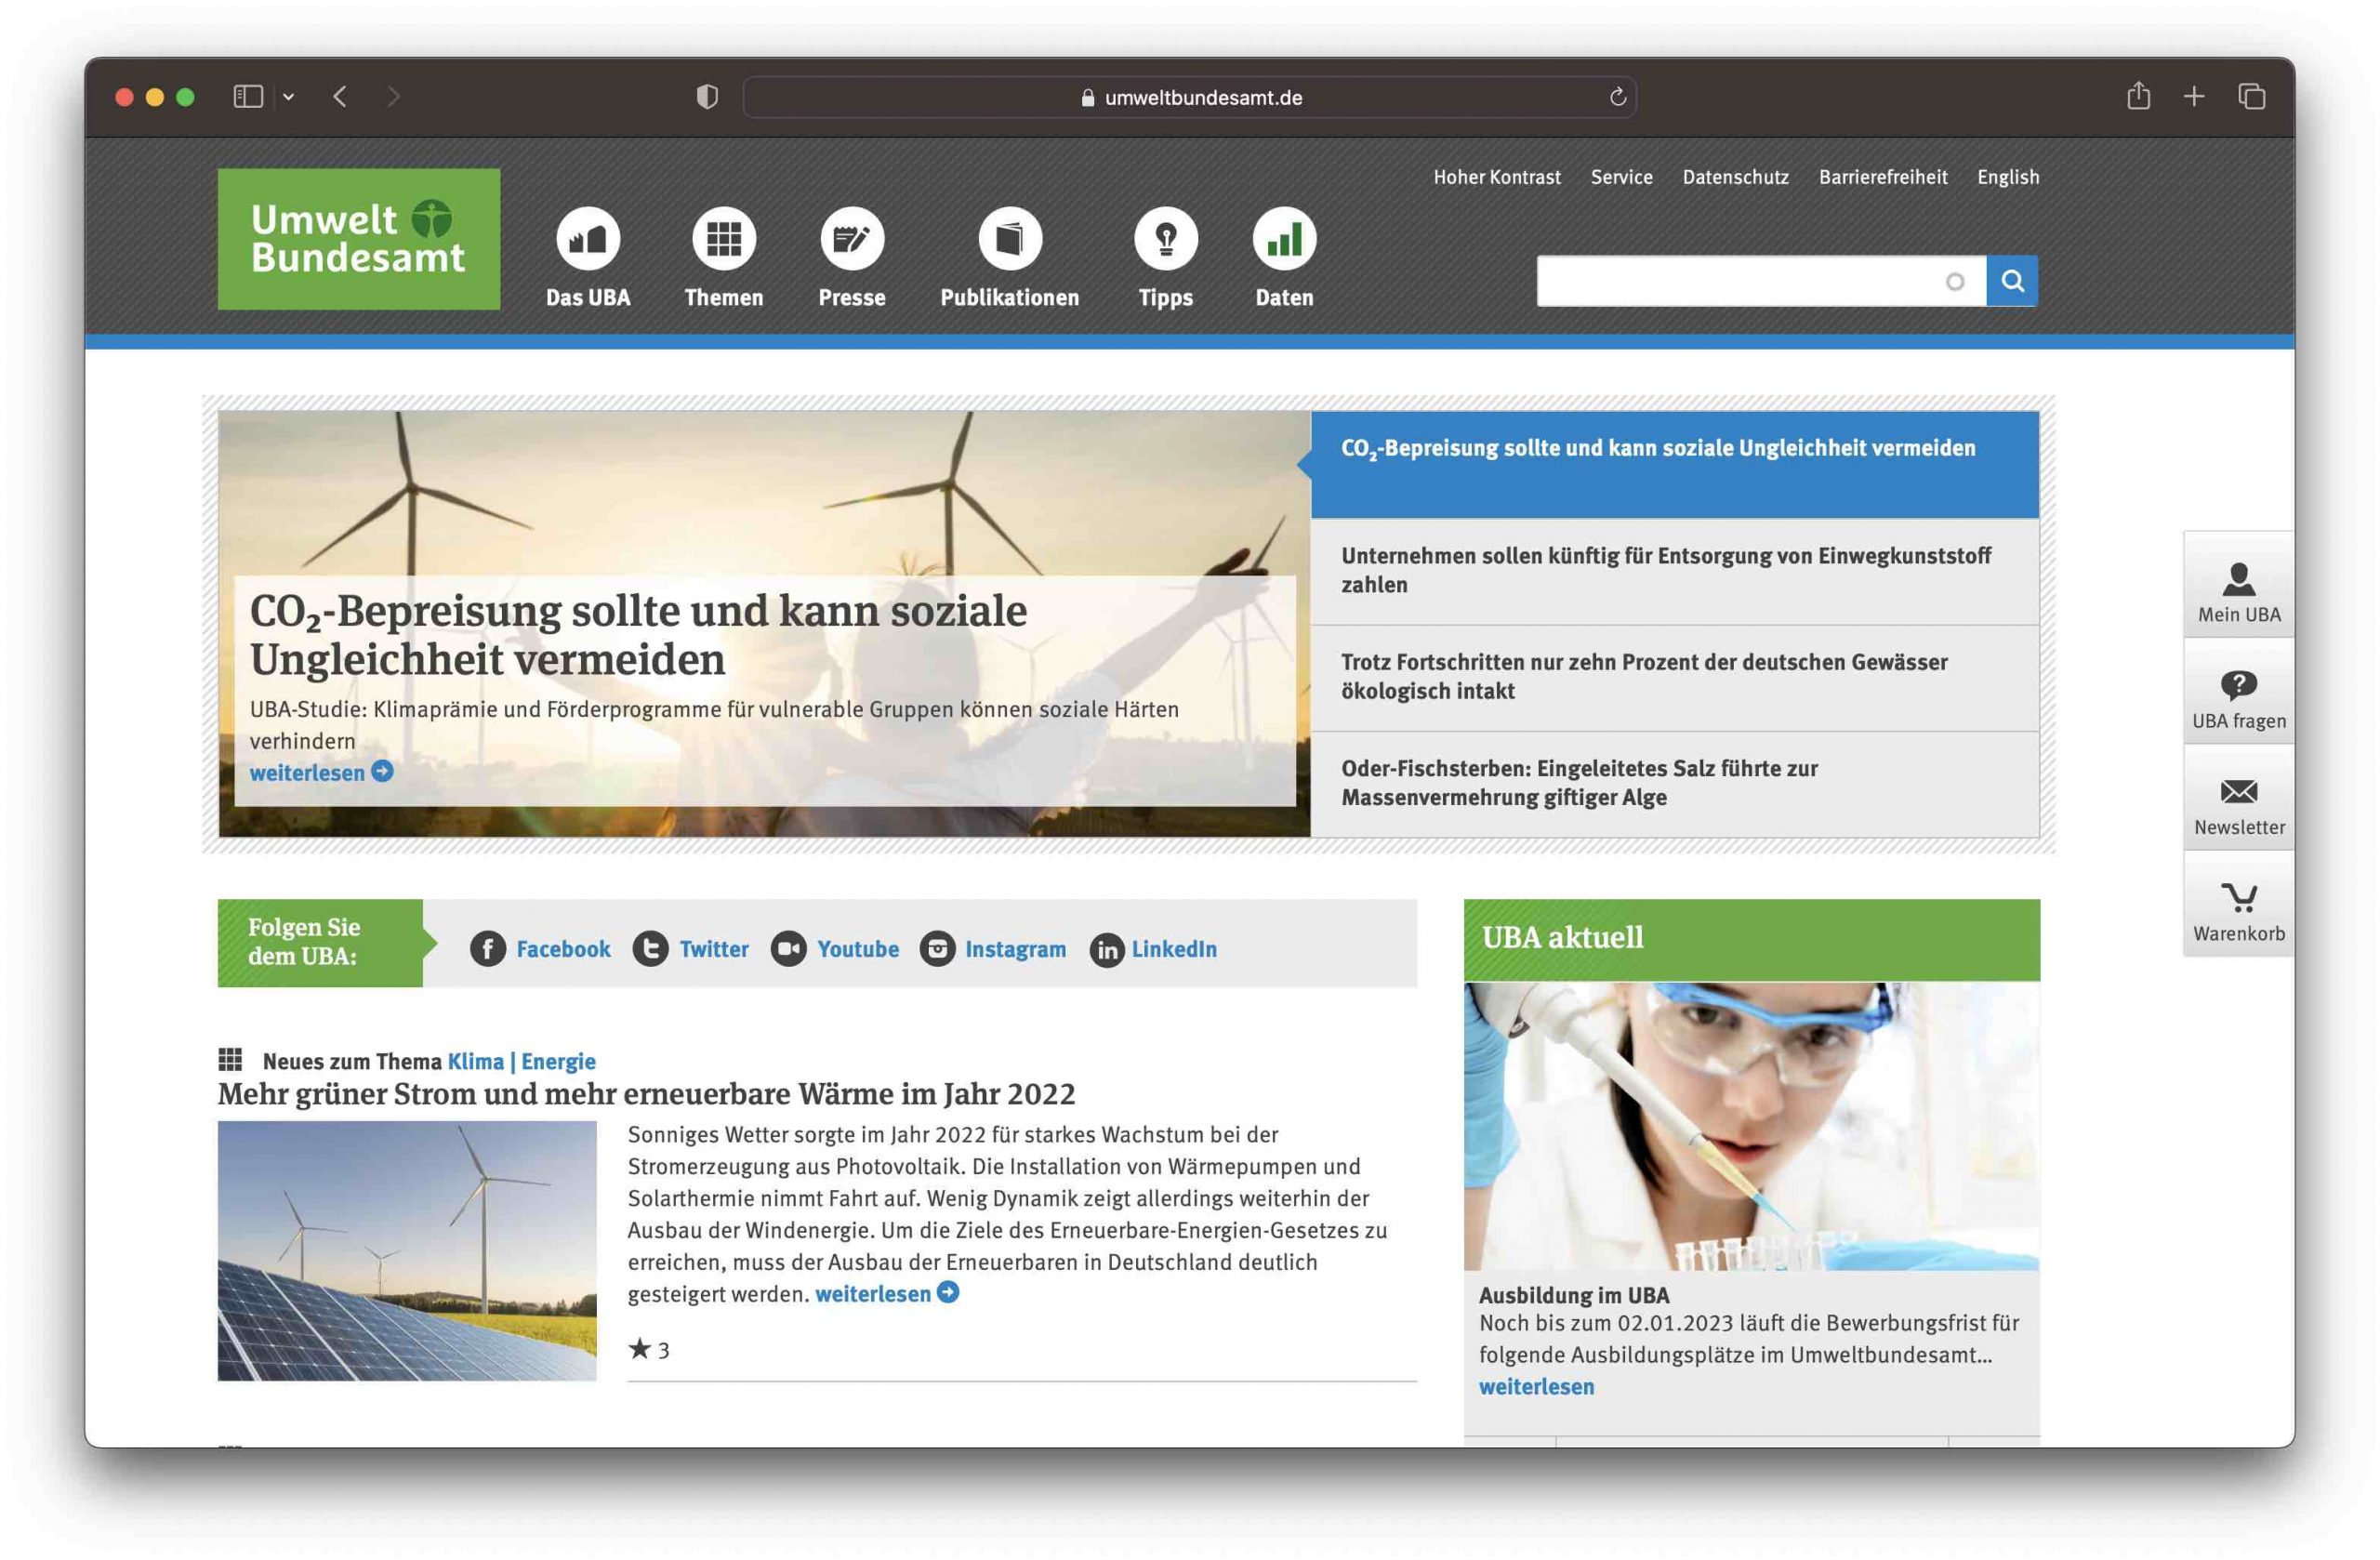Open the Tipps lightbulb icon
The image size is (2380, 1560).
coord(1165,239)
